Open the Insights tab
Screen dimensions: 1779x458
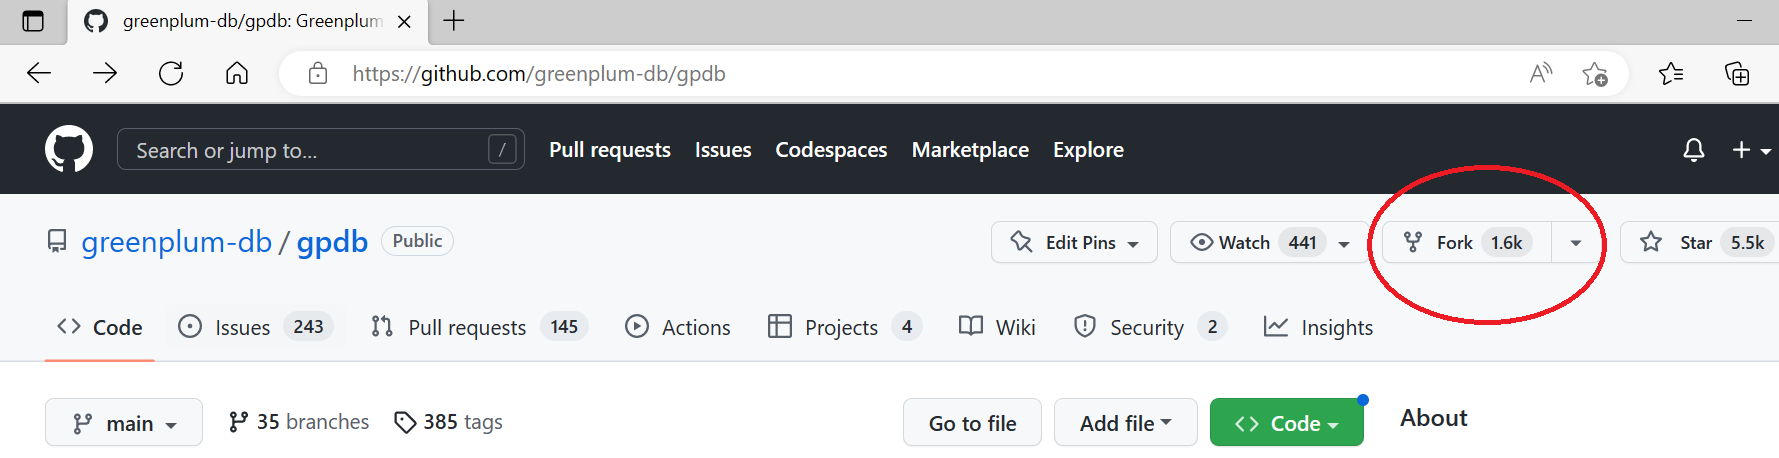point(1318,327)
